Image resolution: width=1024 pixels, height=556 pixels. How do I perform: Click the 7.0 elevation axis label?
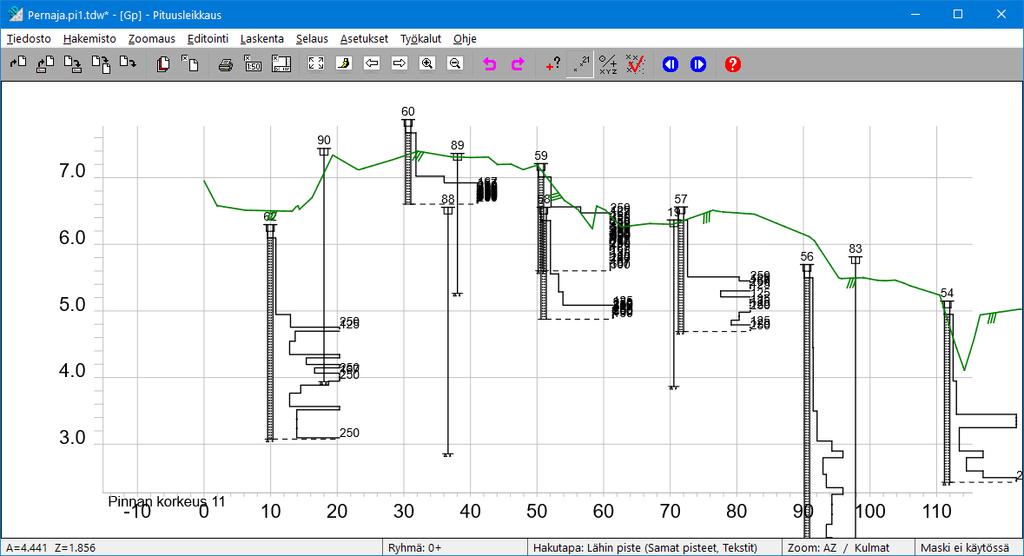pos(72,171)
